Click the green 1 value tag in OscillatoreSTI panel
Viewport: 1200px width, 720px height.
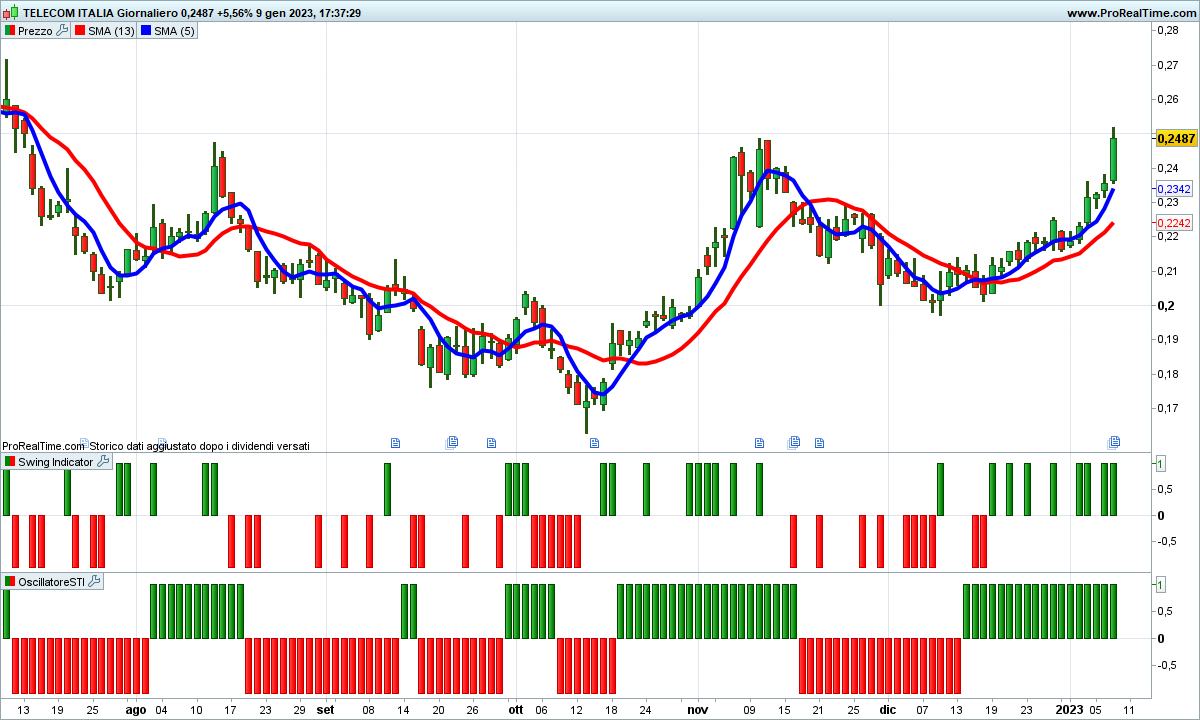click(1160, 584)
